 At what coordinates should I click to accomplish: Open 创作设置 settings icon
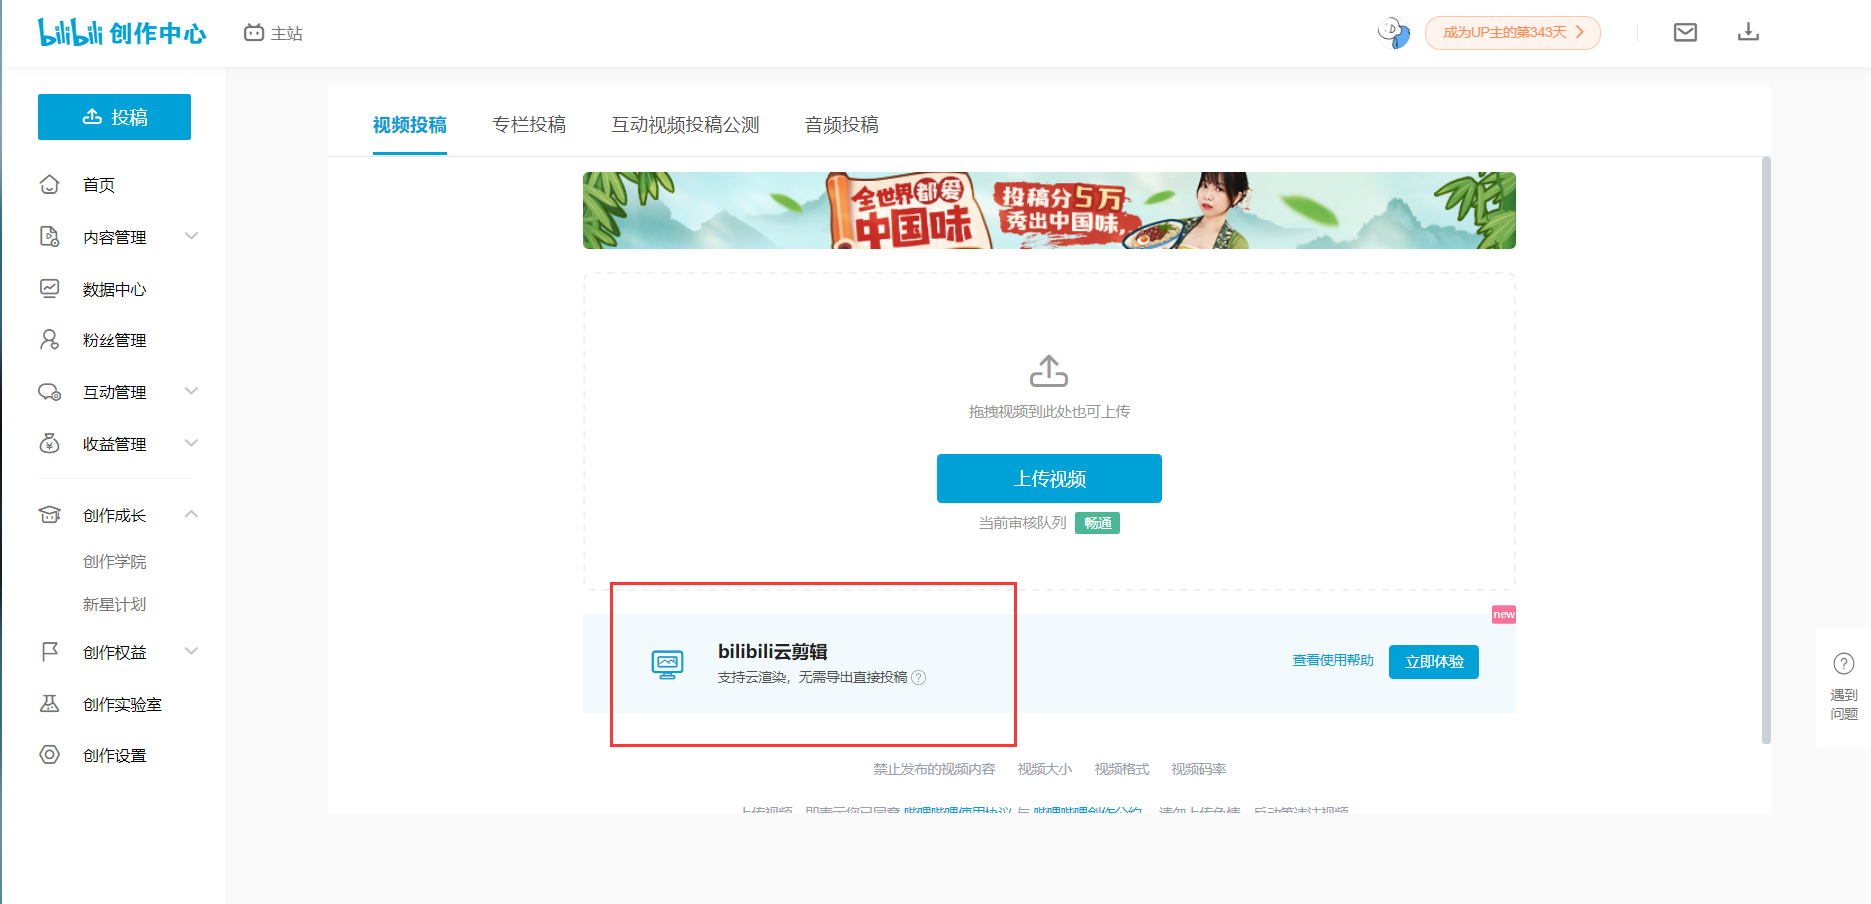[49, 755]
